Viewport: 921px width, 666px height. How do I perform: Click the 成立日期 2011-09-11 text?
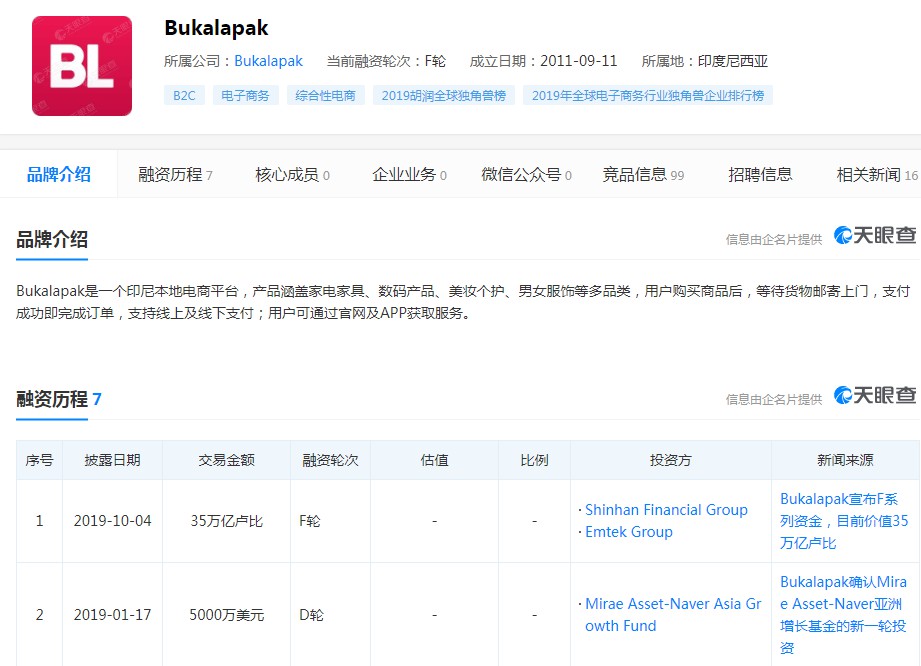(543, 61)
